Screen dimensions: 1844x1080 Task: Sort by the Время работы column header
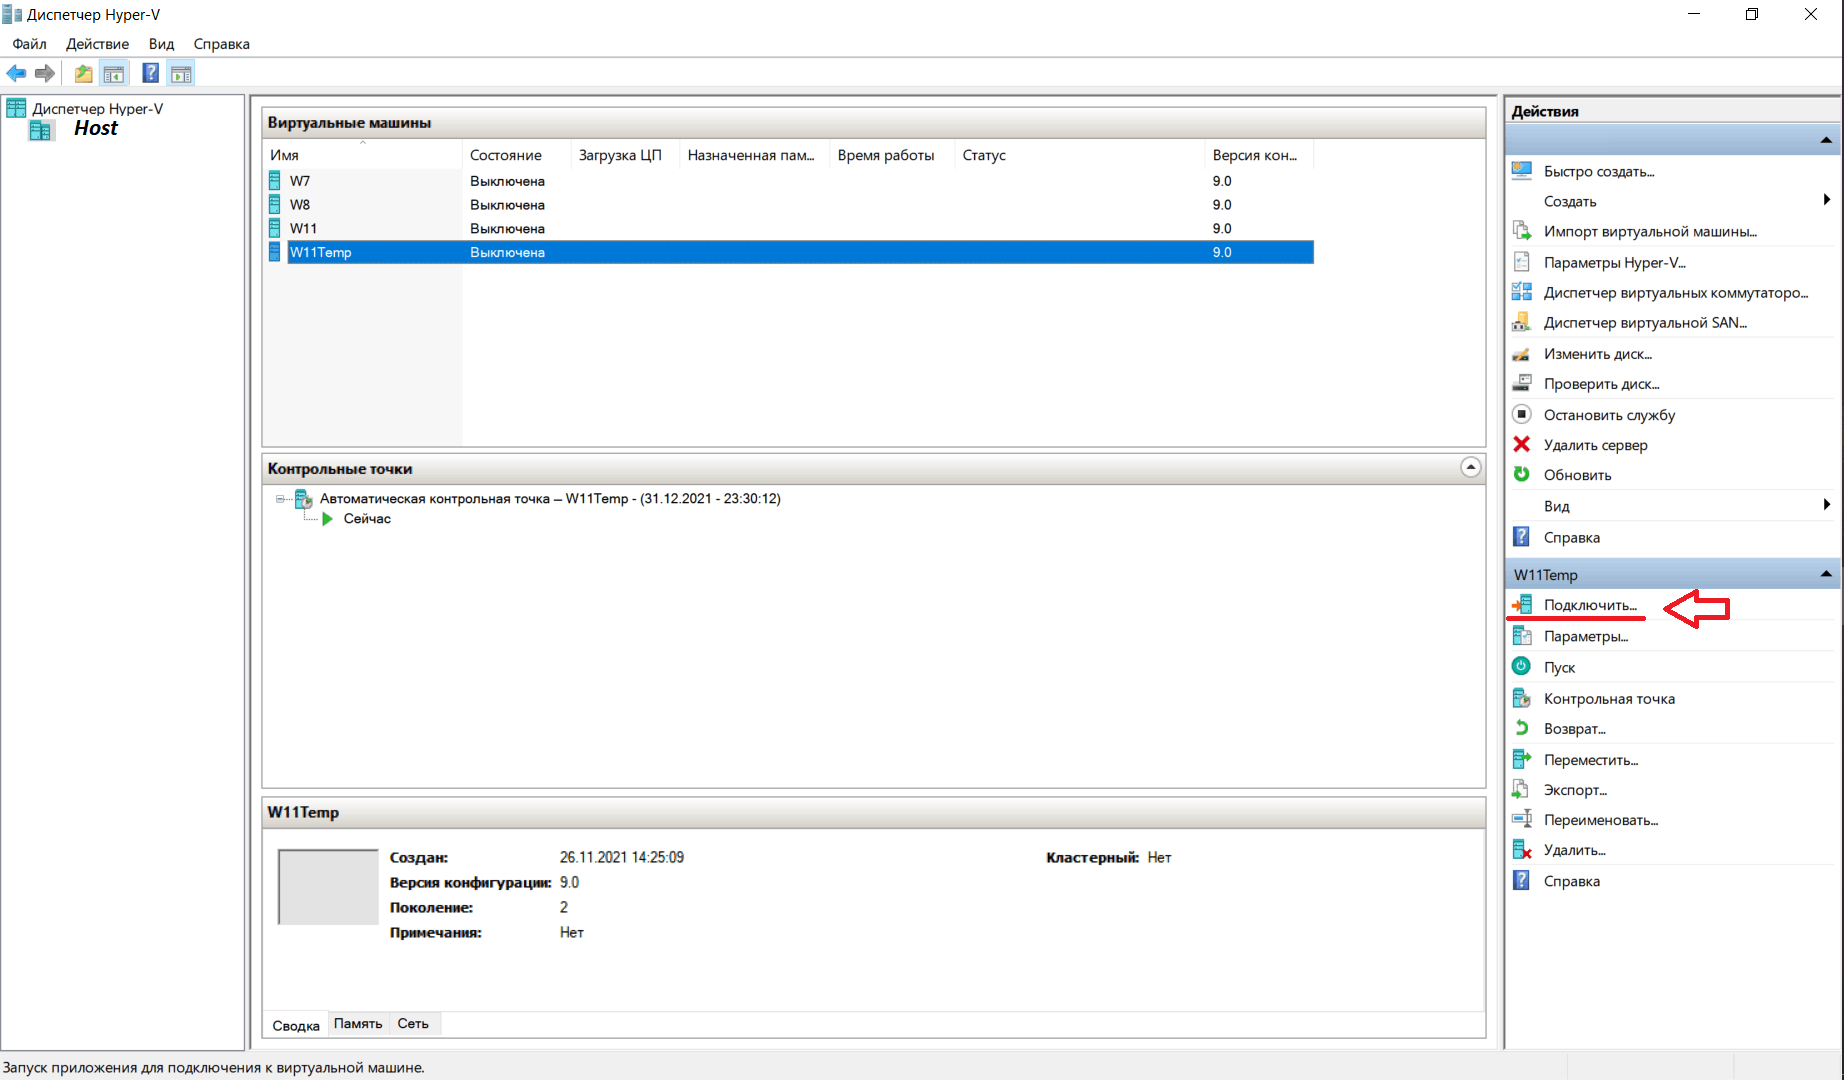tap(892, 155)
